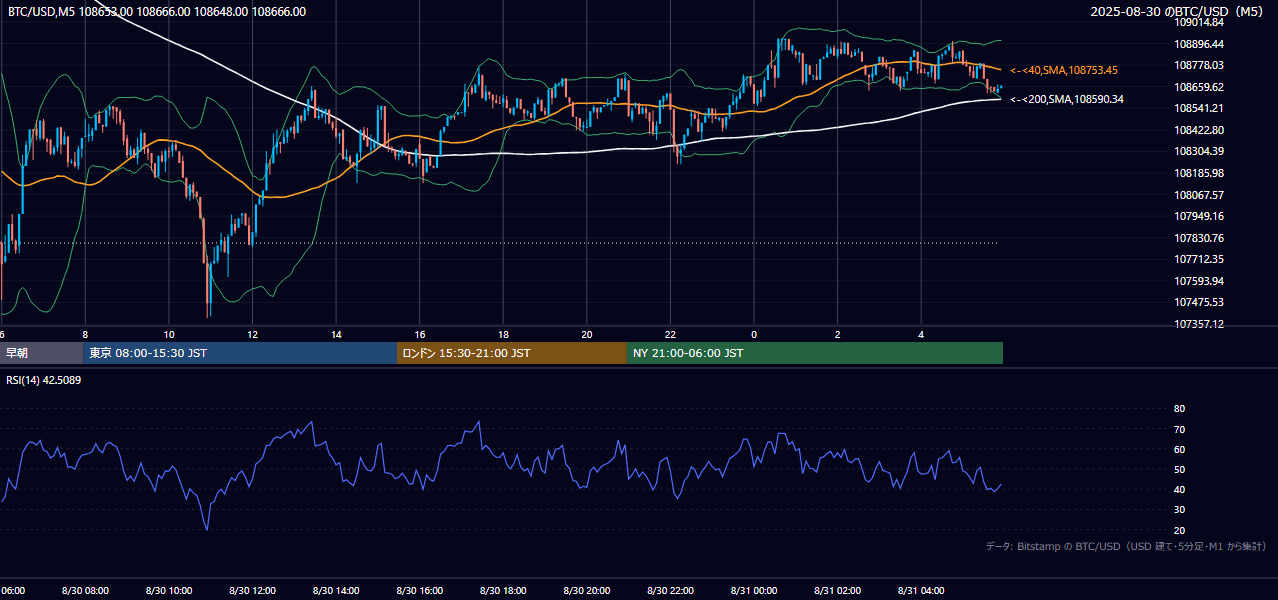Click hour tick 10 on price chart axis
This screenshot has height=600, width=1278.
(169, 335)
